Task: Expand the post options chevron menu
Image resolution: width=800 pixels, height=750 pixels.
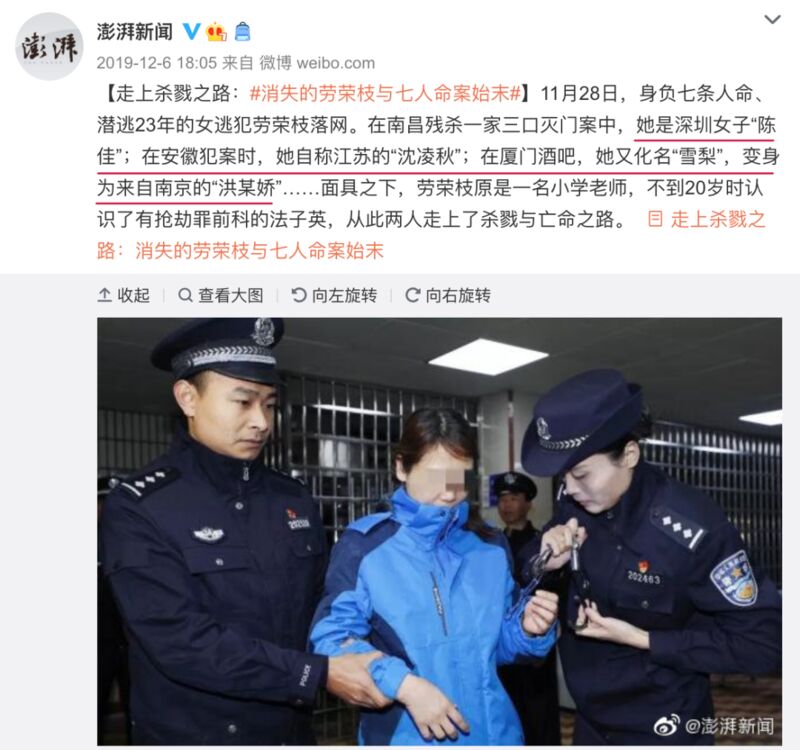Action: (772, 20)
